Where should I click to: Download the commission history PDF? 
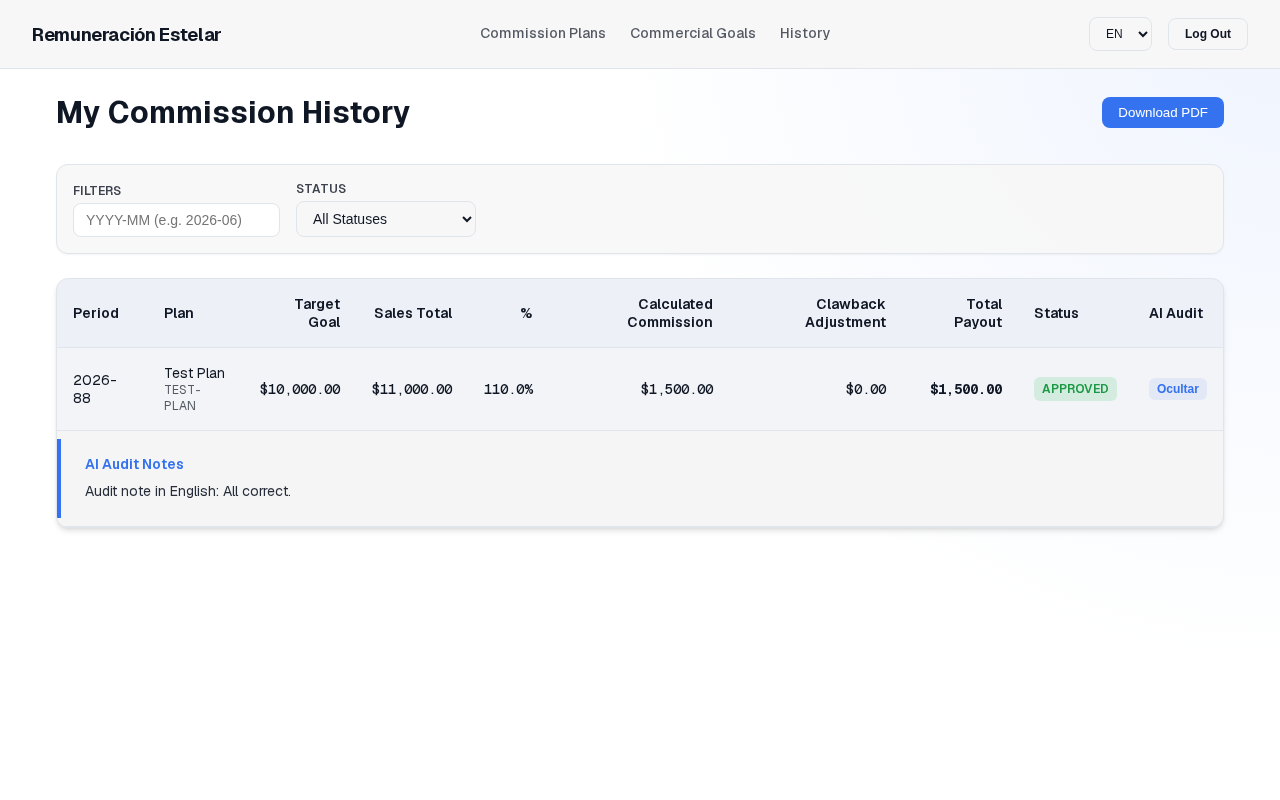(x=1163, y=112)
